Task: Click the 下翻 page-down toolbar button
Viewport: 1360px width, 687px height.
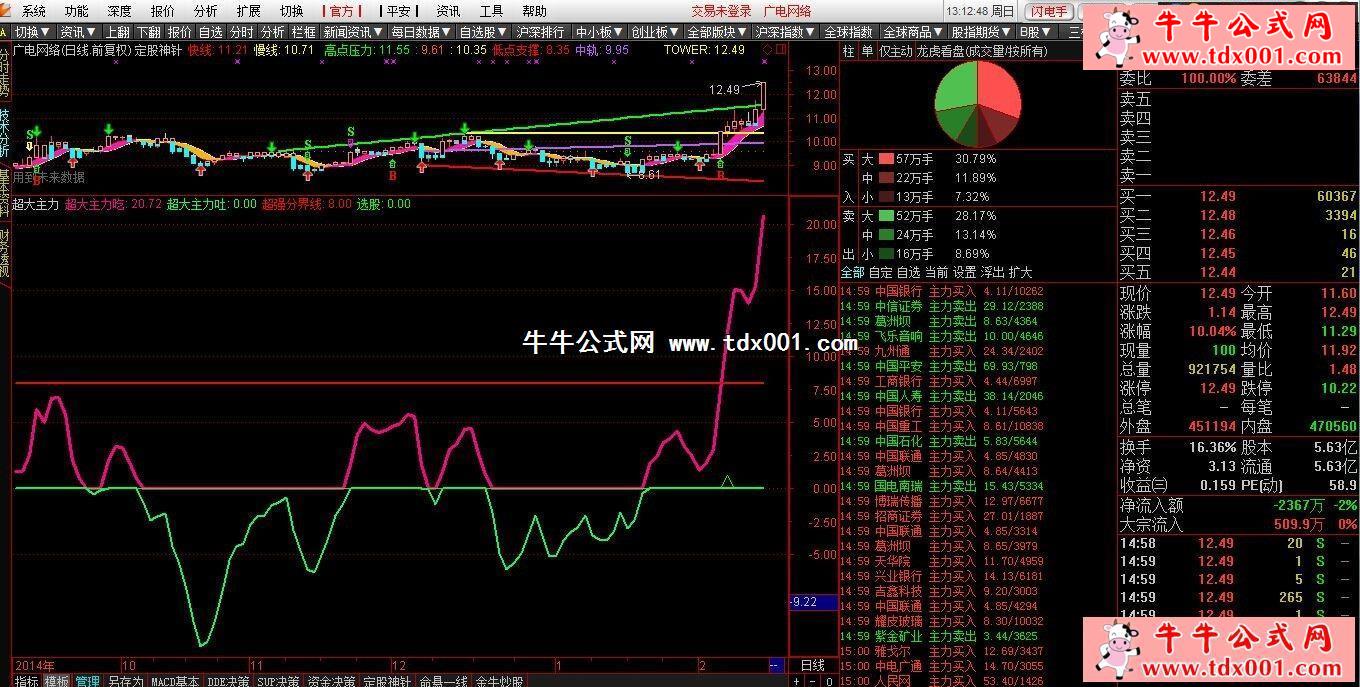Action: (x=148, y=32)
